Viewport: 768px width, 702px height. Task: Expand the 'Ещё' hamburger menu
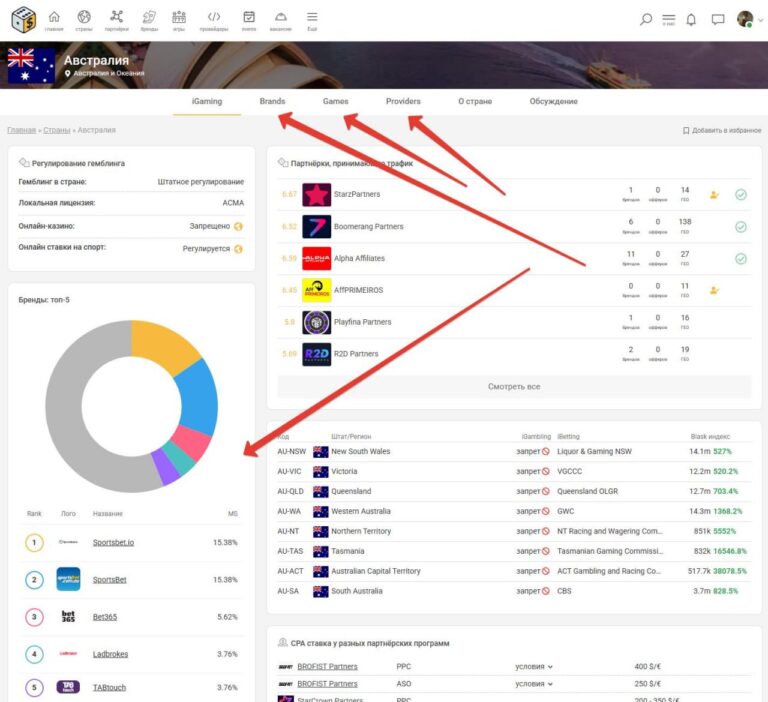tap(312, 19)
